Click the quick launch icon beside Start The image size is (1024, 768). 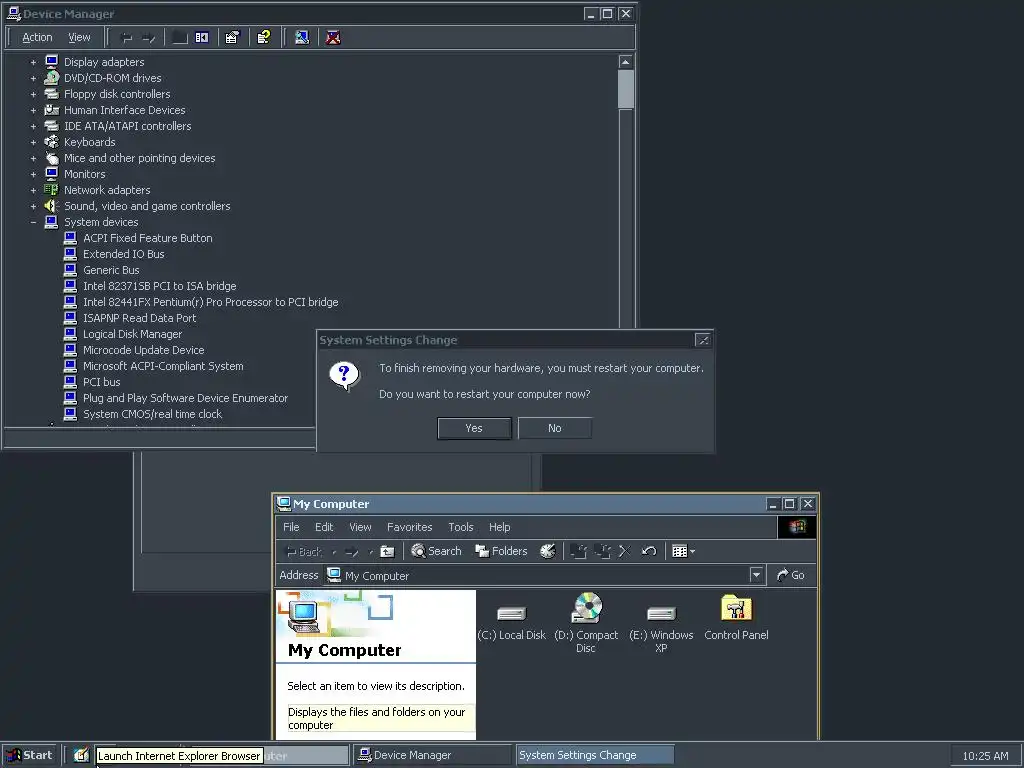pyautogui.click(x=81, y=755)
